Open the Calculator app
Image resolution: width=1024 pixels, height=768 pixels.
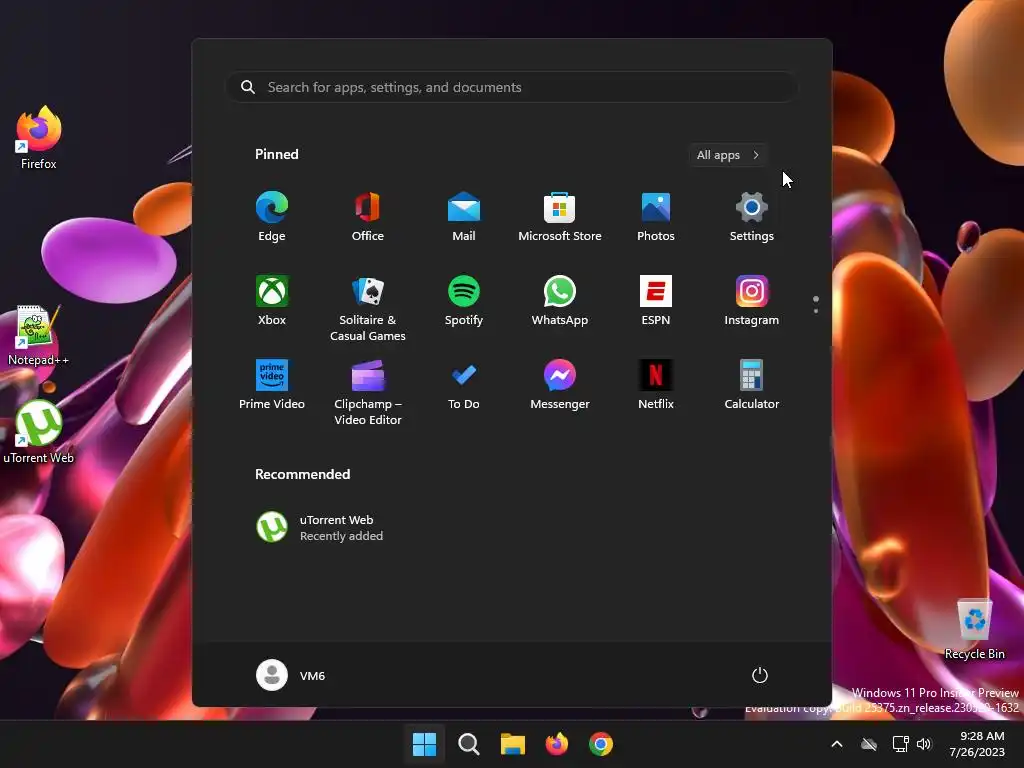pyautogui.click(x=752, y=385)
